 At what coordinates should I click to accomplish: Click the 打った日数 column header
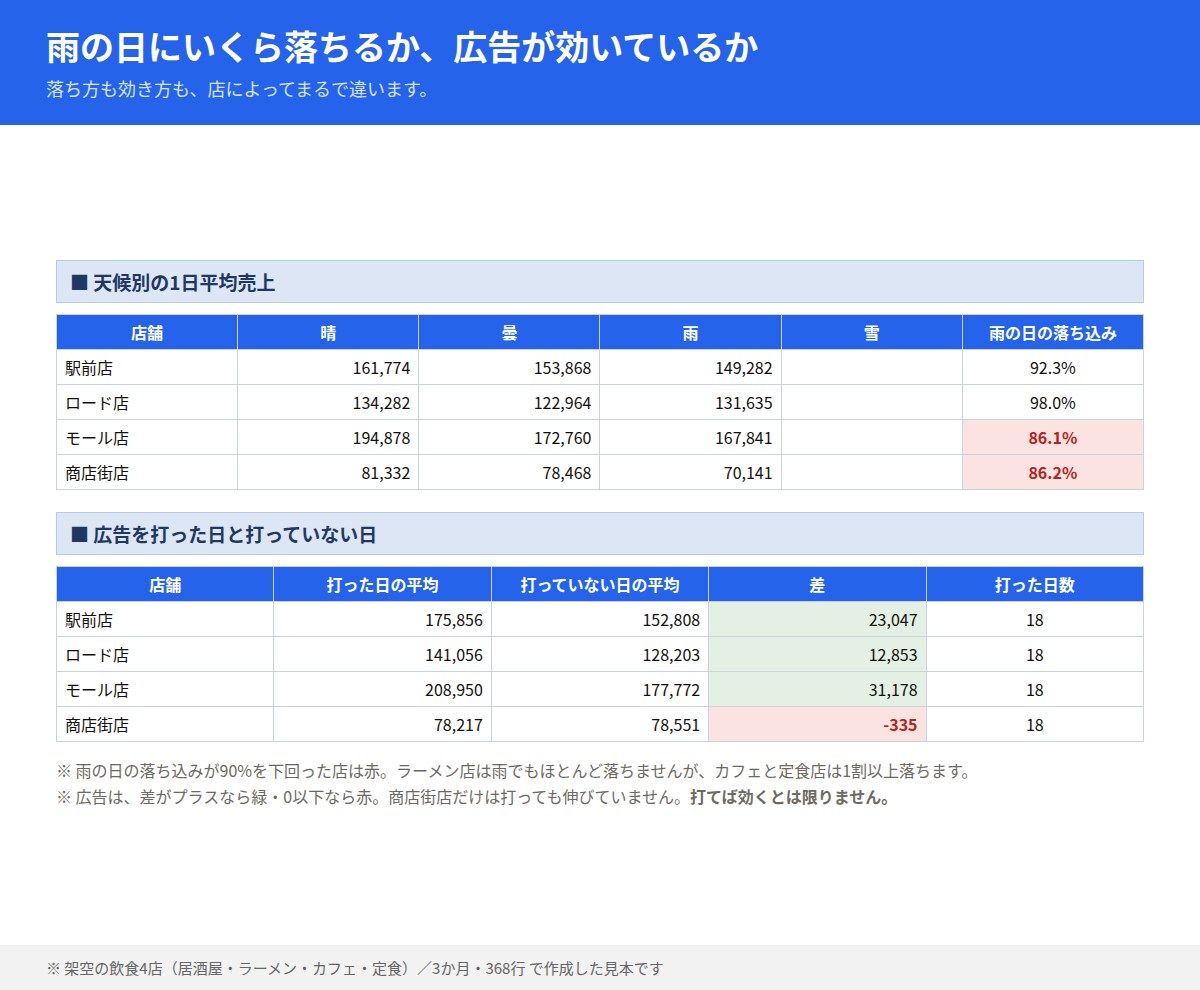(x=1035, y=585)
